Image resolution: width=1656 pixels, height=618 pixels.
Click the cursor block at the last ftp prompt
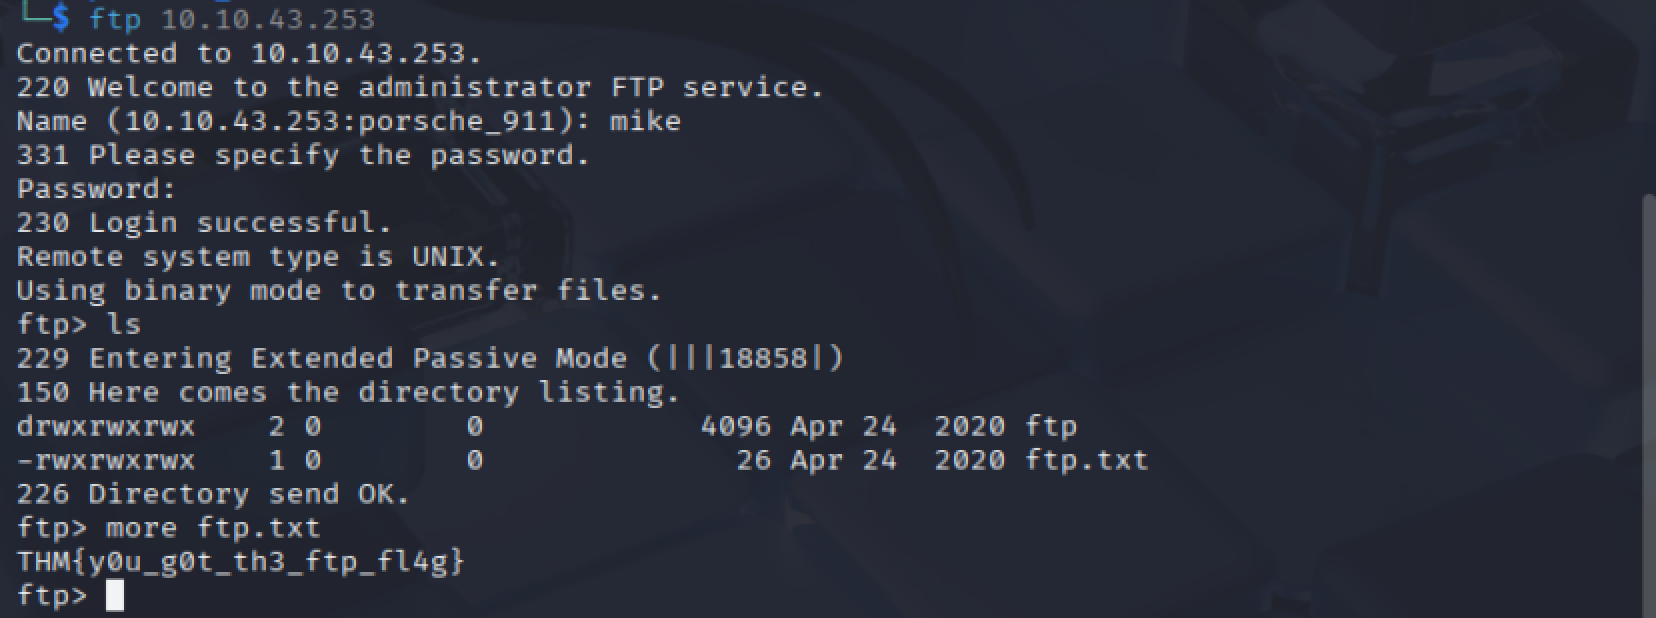coord(115,596)
